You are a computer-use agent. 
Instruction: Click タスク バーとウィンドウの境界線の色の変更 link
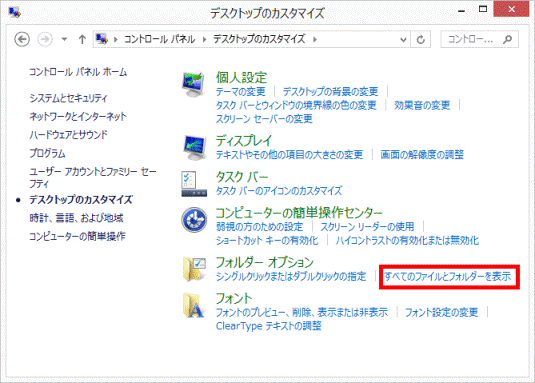click(x=296, y=105)
